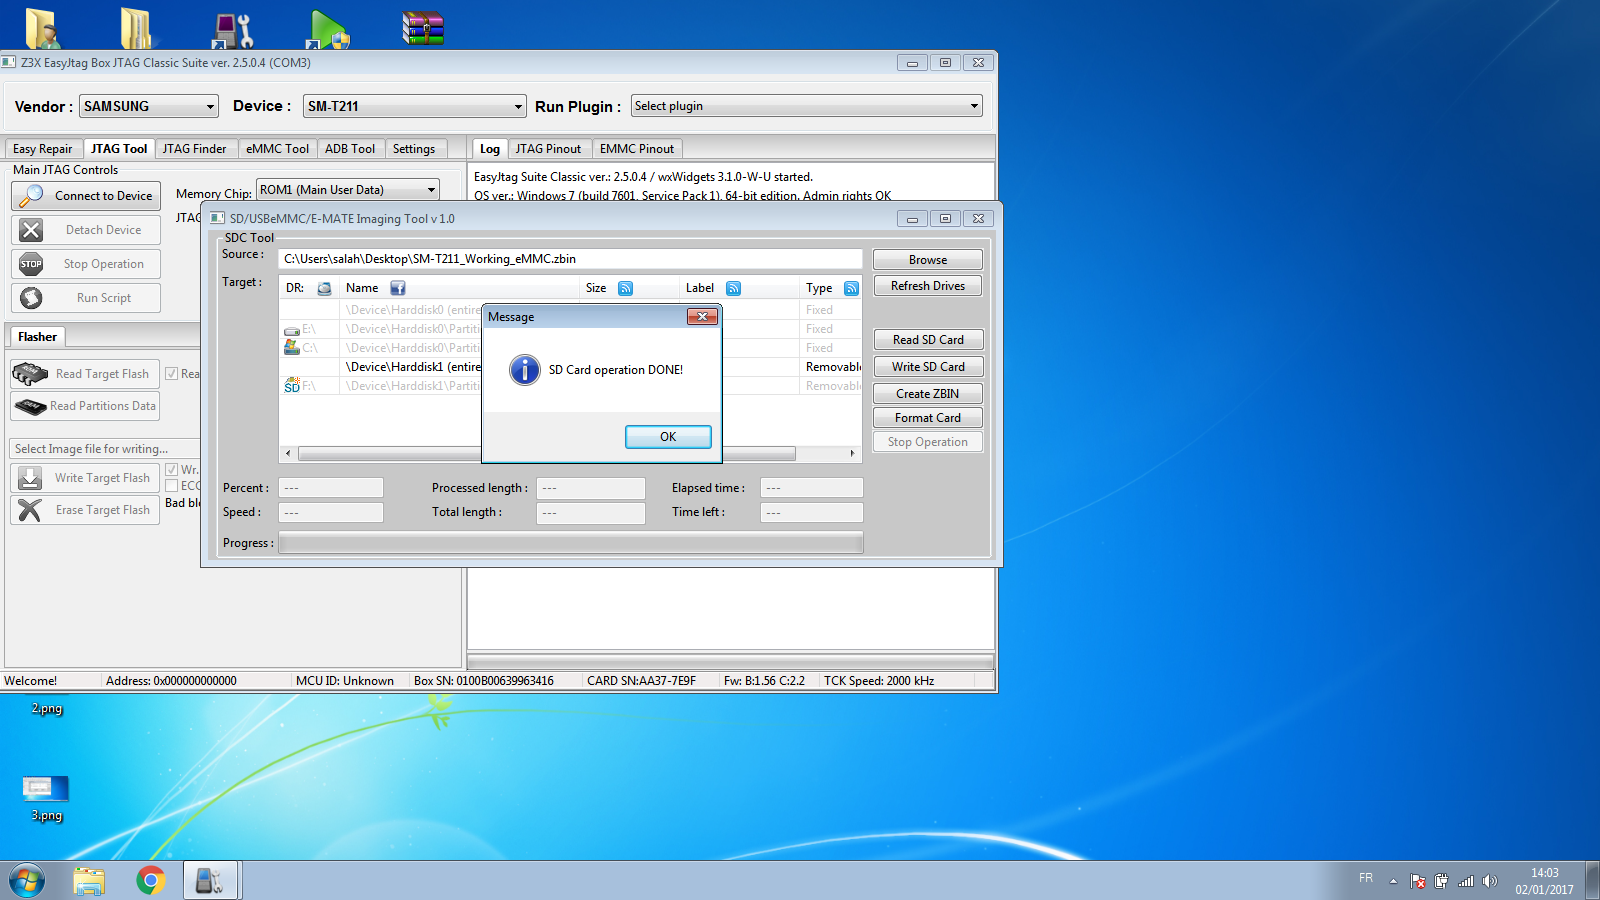Click the Browse button for source file
The height and width of the screenshot is (900, 1600).
(928, 260)
